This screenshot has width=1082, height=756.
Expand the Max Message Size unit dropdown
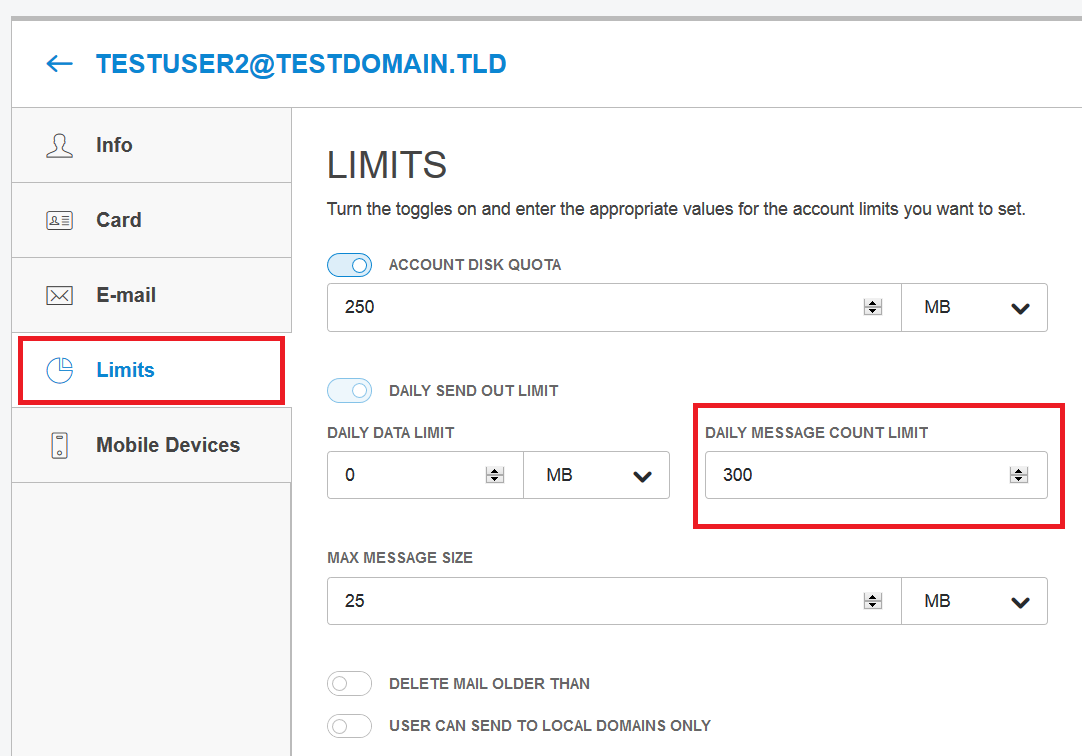click(975, 602)
